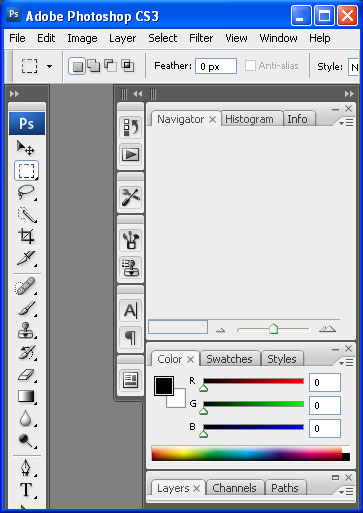The image size is (363, 513).
Task: Open the Filter menu
Action: tap(201, 38)
